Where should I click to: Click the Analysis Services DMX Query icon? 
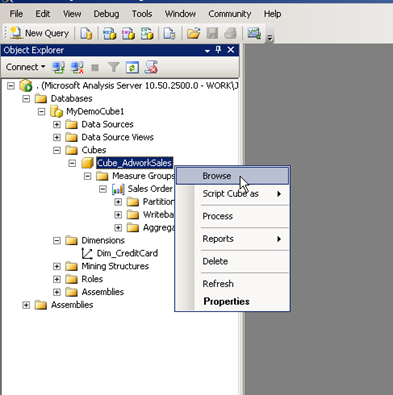[128, 33]
